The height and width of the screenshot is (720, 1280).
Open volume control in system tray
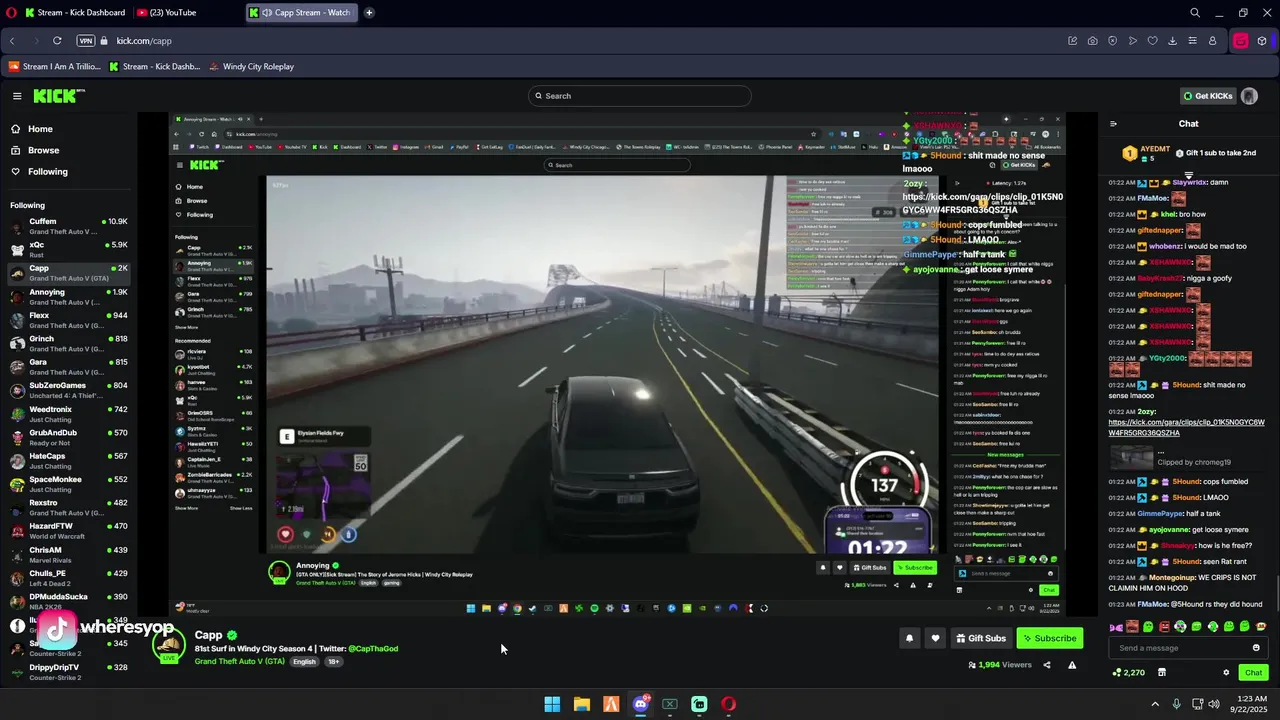click(1214, 704)
